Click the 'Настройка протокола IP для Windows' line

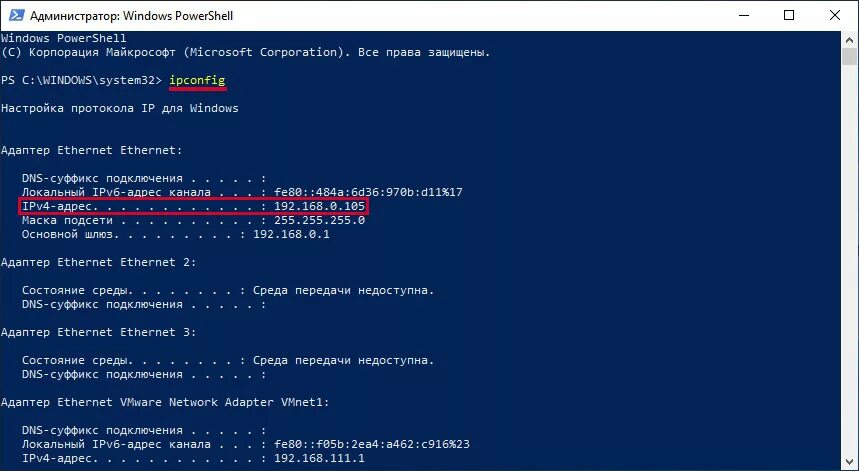[119, 108]
